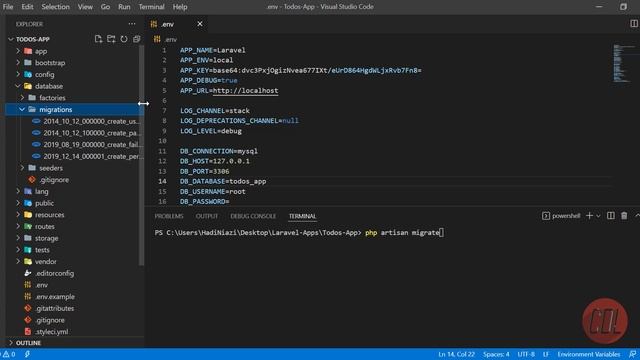Screen dimensions: 640x360
Task: Collapse all folders in Explorer
Action: (136, 39)
